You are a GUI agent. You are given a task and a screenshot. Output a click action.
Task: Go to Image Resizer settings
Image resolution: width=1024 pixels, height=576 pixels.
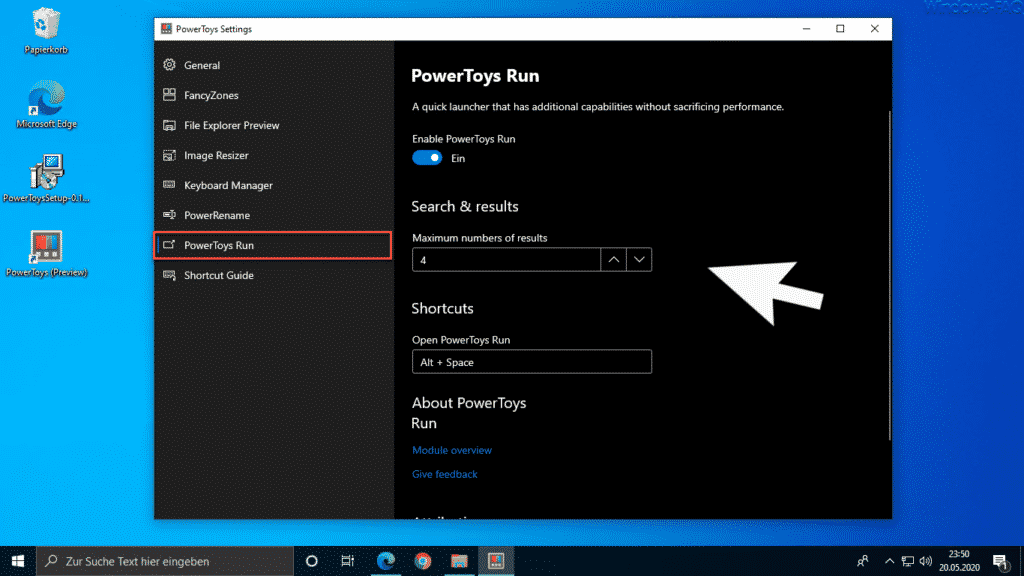tap(274, 155)
